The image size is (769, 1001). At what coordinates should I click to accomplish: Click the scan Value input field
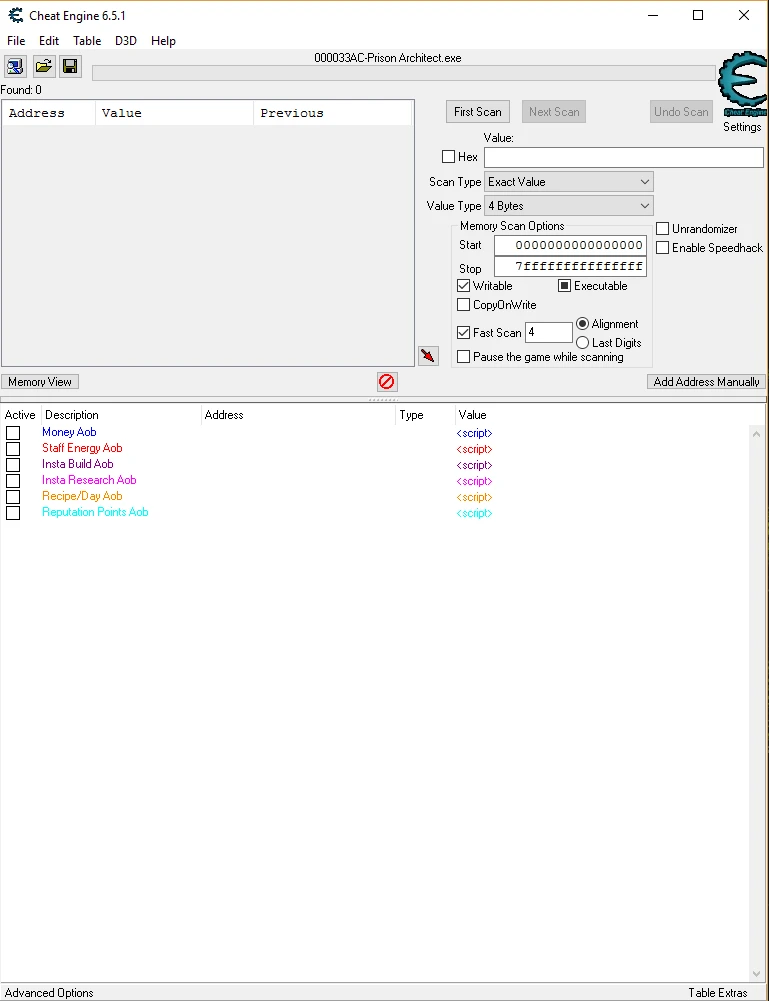[623, 157]
